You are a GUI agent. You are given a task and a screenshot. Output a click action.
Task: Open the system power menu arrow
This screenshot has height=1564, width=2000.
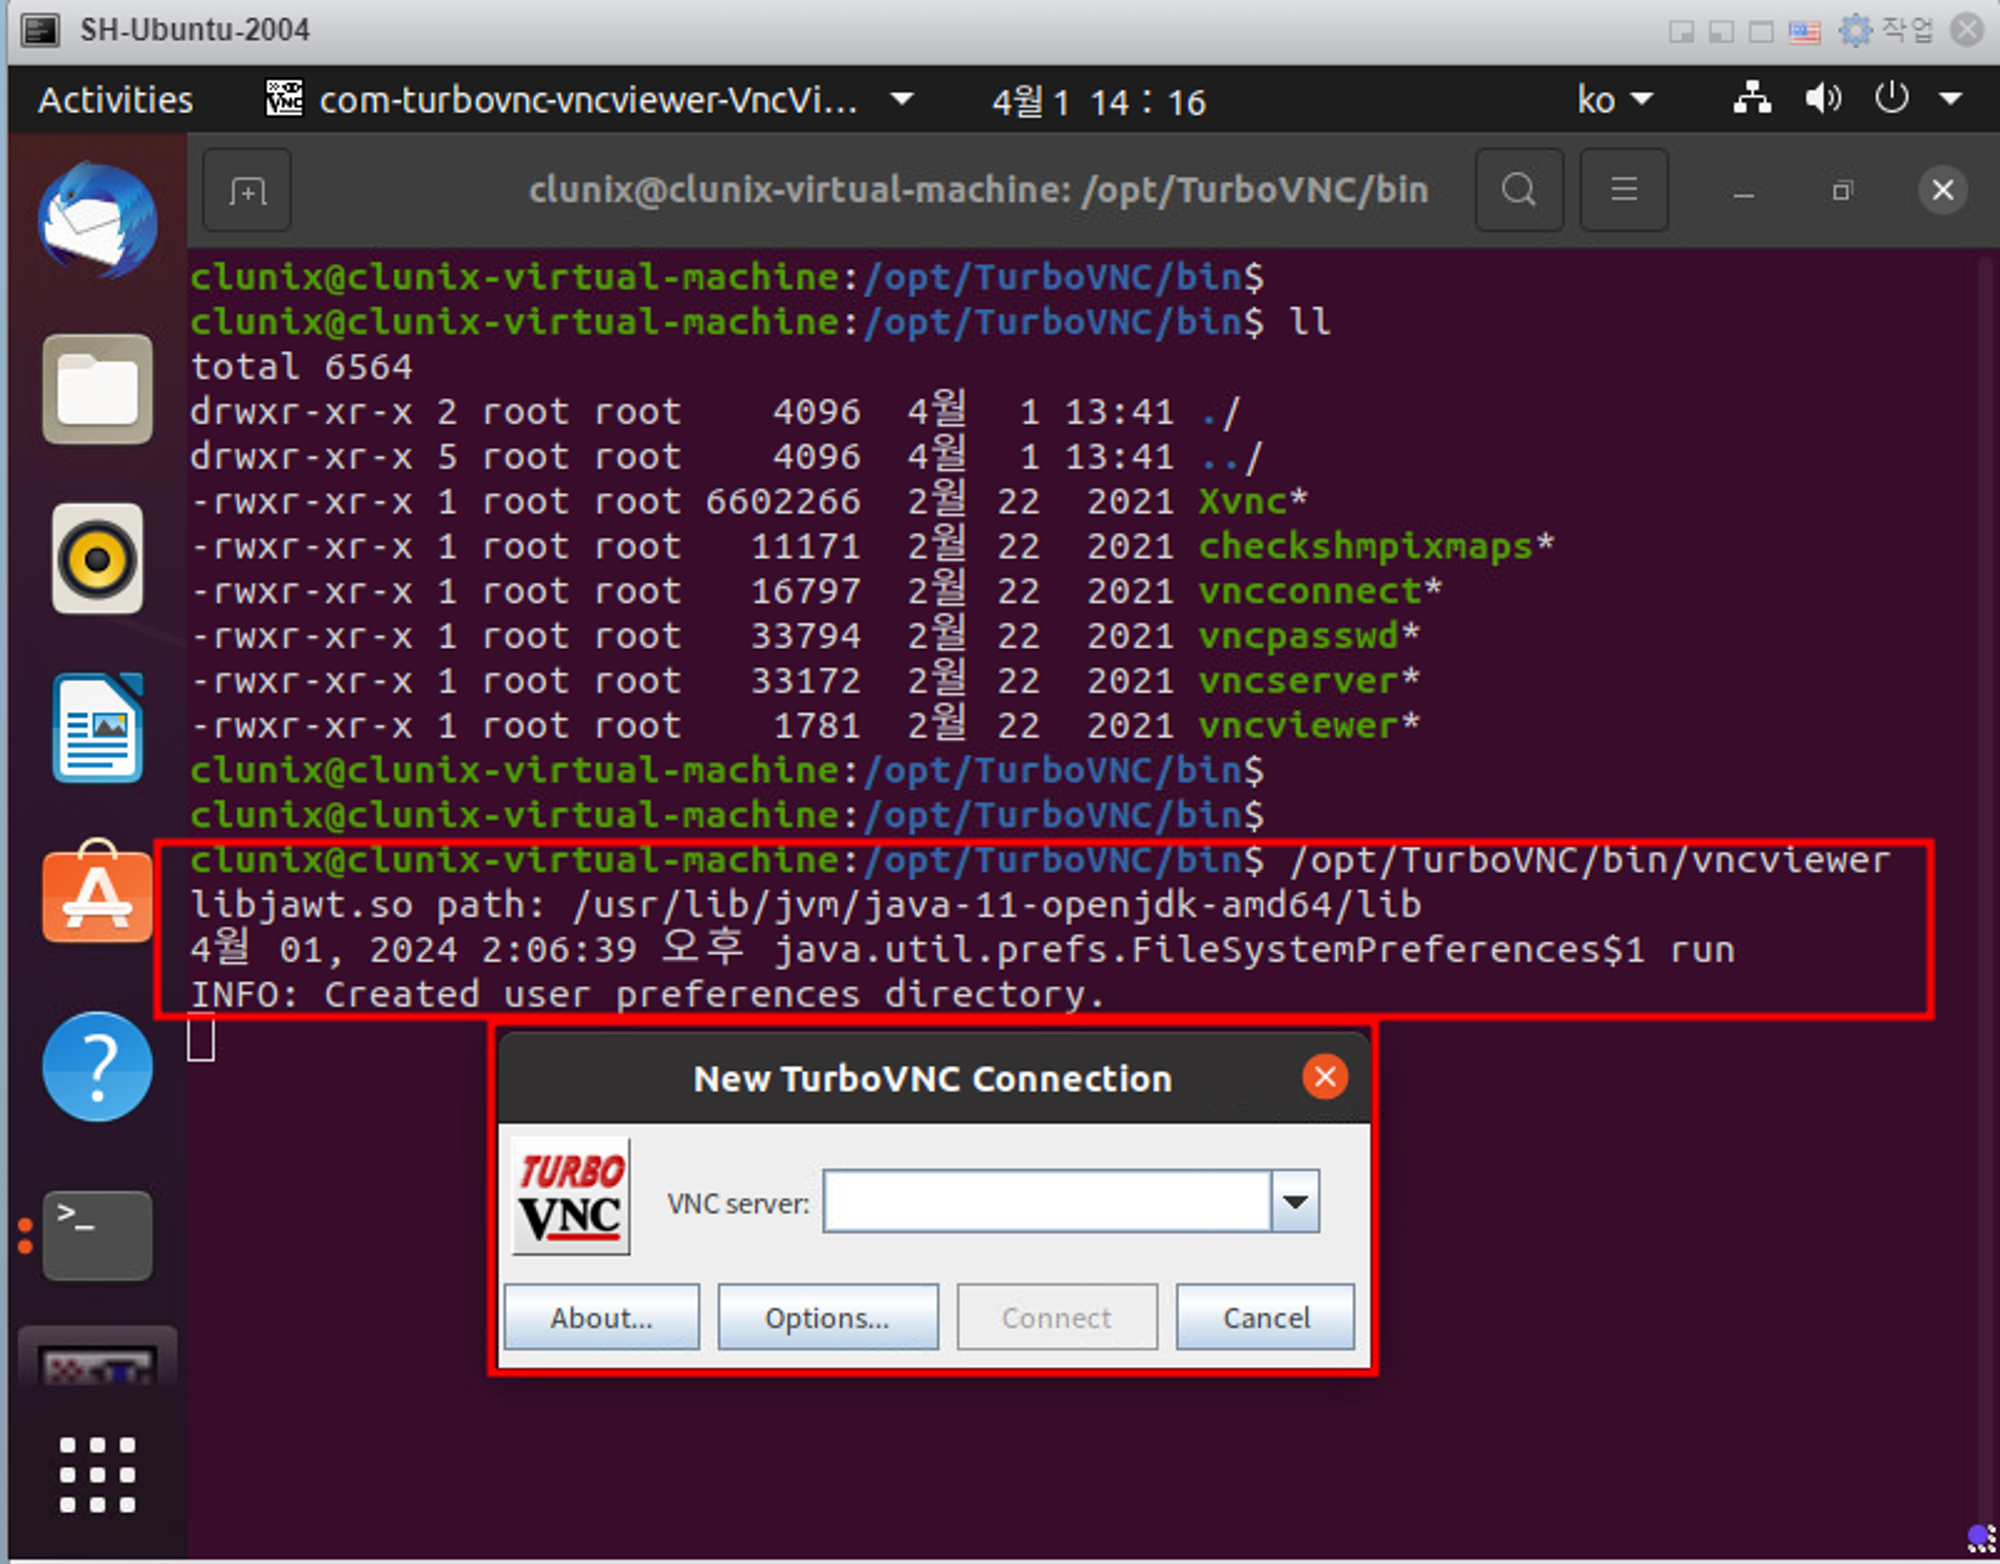1950,100
